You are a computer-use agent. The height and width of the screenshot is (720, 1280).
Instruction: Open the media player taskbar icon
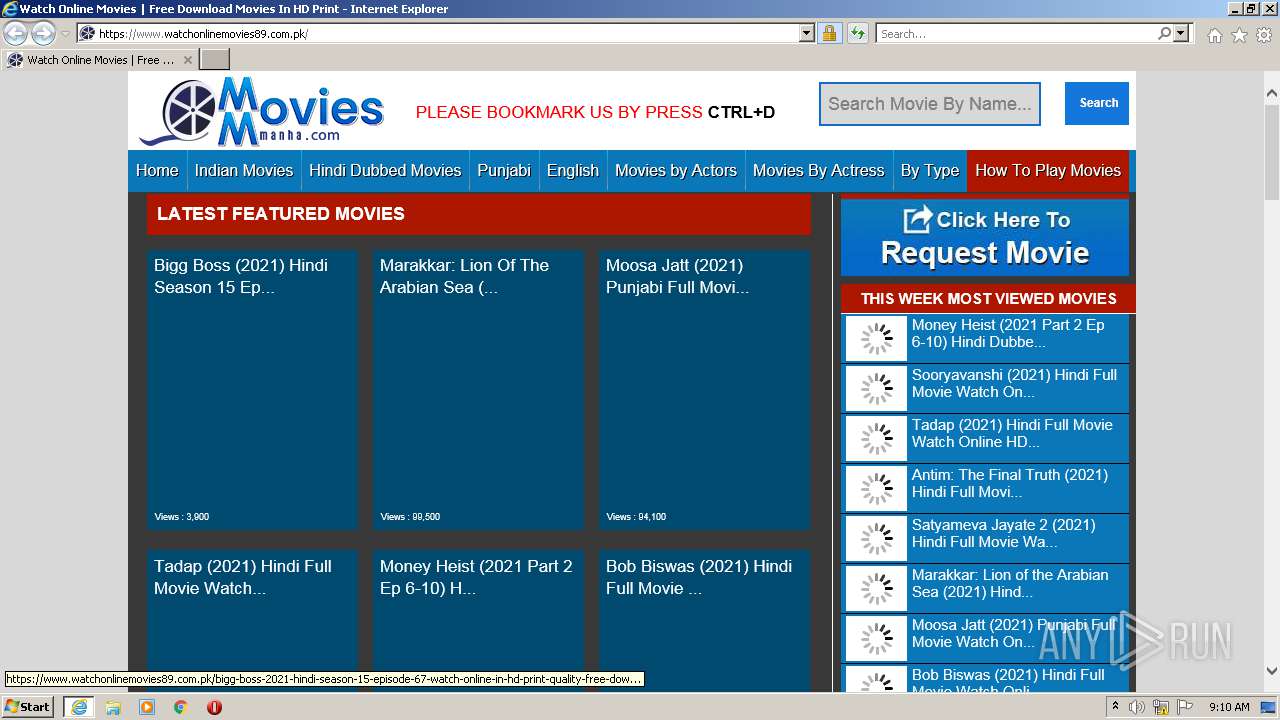click(x=147, y=707)
